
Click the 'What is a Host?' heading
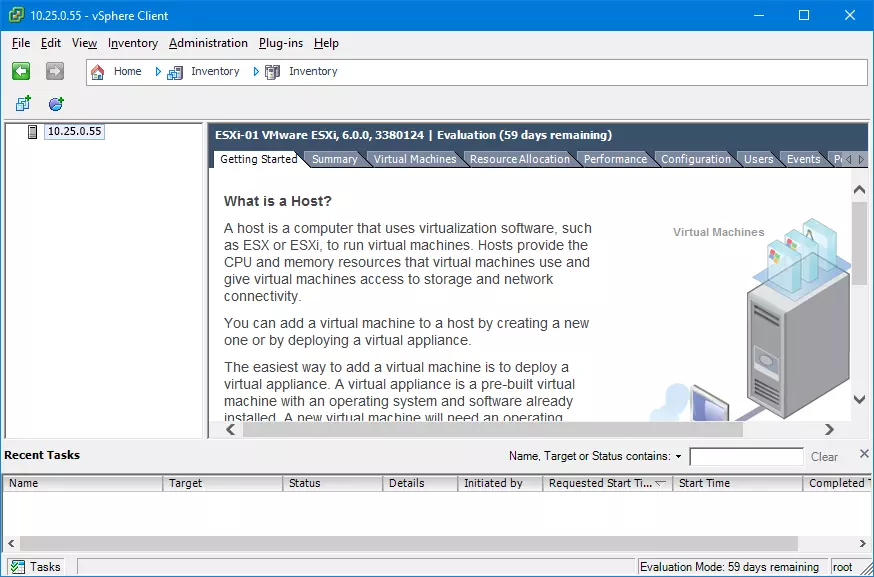click(278, 201)
